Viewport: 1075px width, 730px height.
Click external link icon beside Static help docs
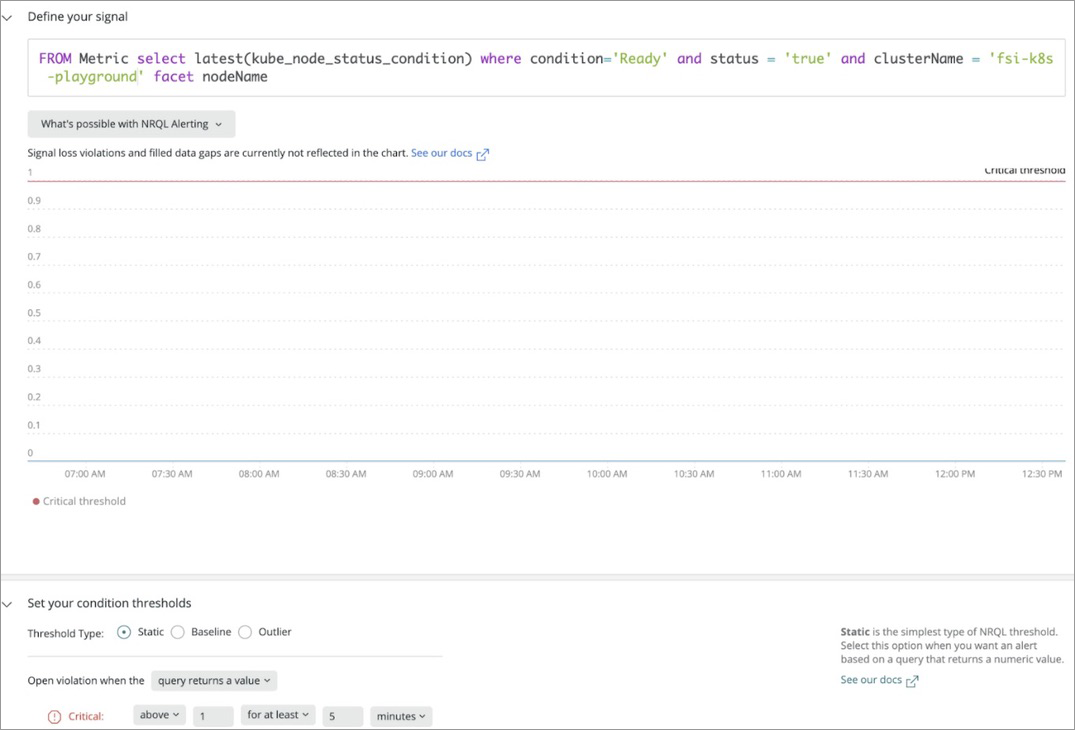pyautogui.click(x=912, y=681)
